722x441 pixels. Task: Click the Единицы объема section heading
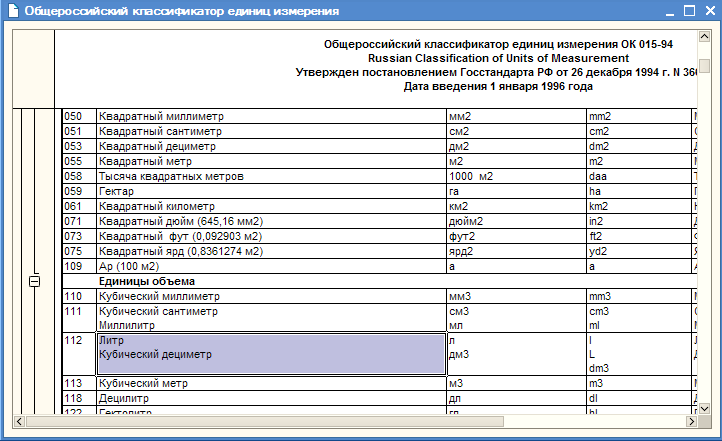click(147, 281)
